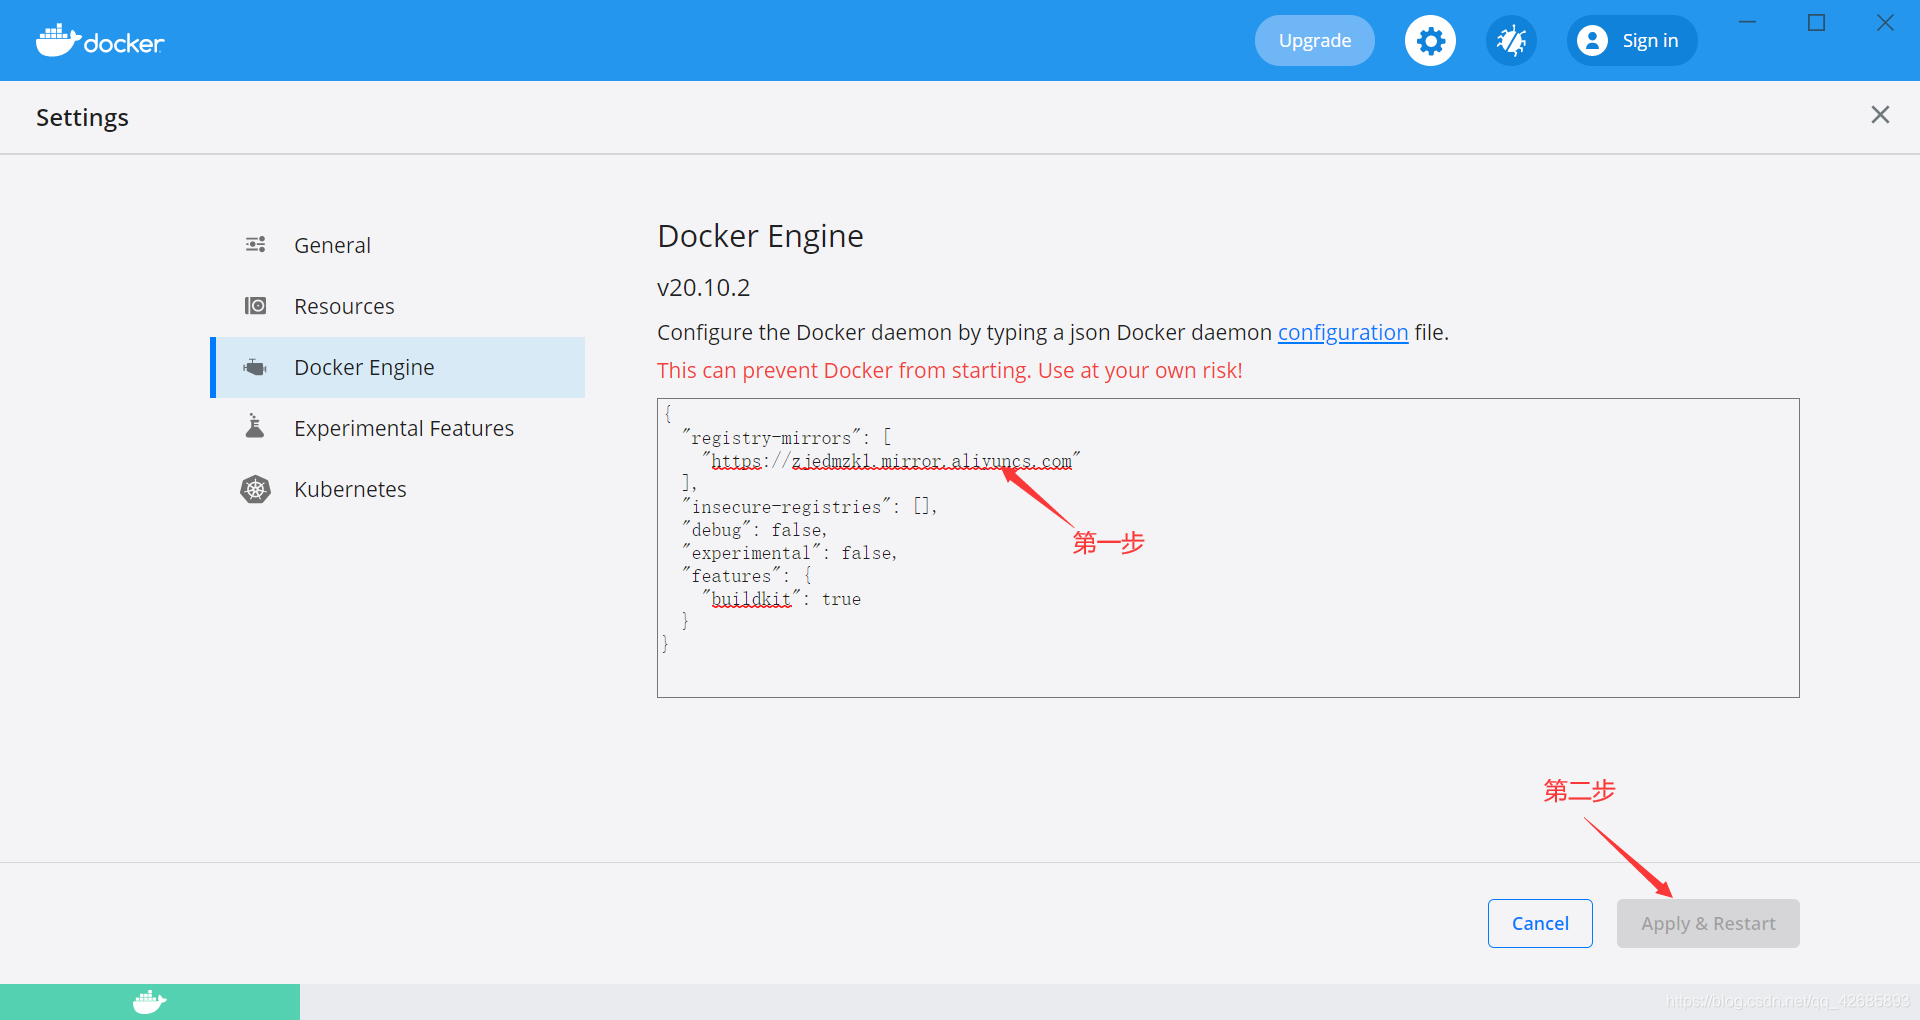Click the Experimental Features flask icon

tap(256, 427)
